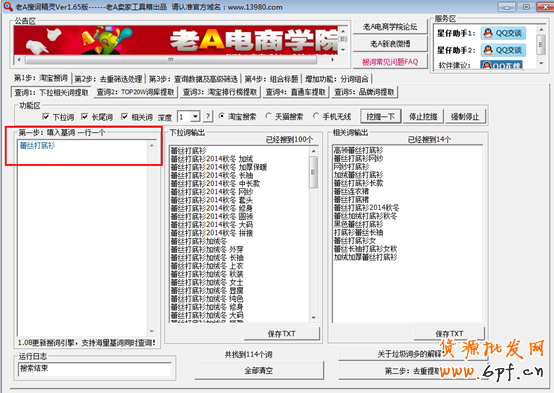Switch to tab 增加功能：分词组合
554x393 pixels.
[337, 79]
